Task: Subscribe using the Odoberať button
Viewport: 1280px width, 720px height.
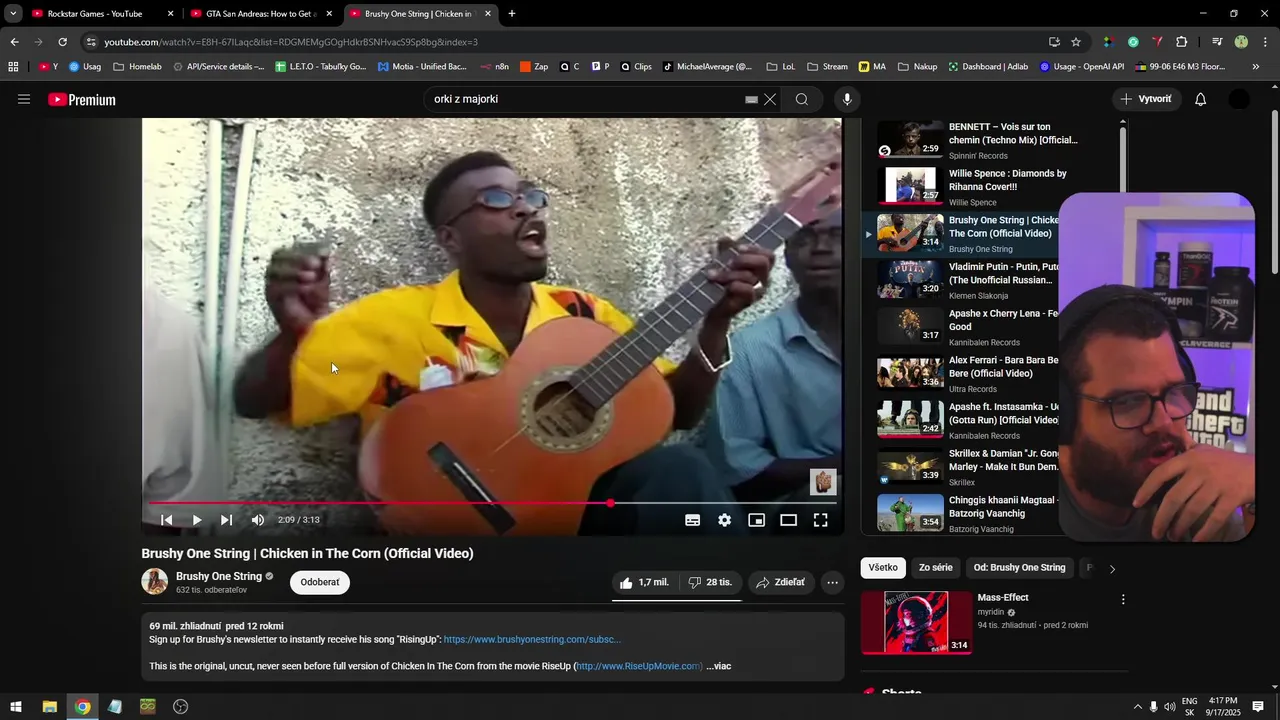Action: (x=320, y=582)
